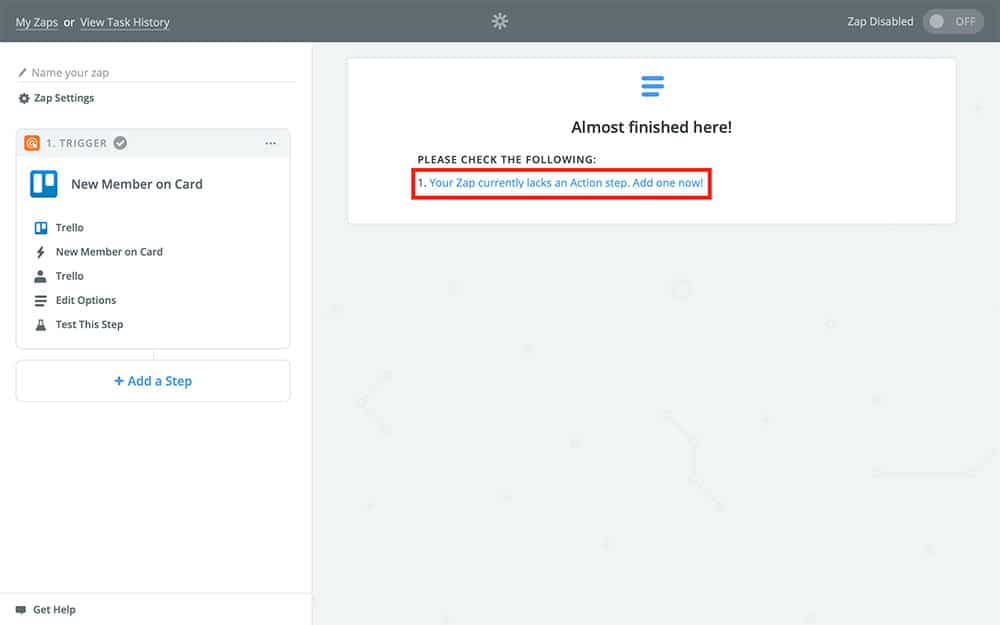Click the person icon for Trello account
1000x625 pixels.
(41, 276)
